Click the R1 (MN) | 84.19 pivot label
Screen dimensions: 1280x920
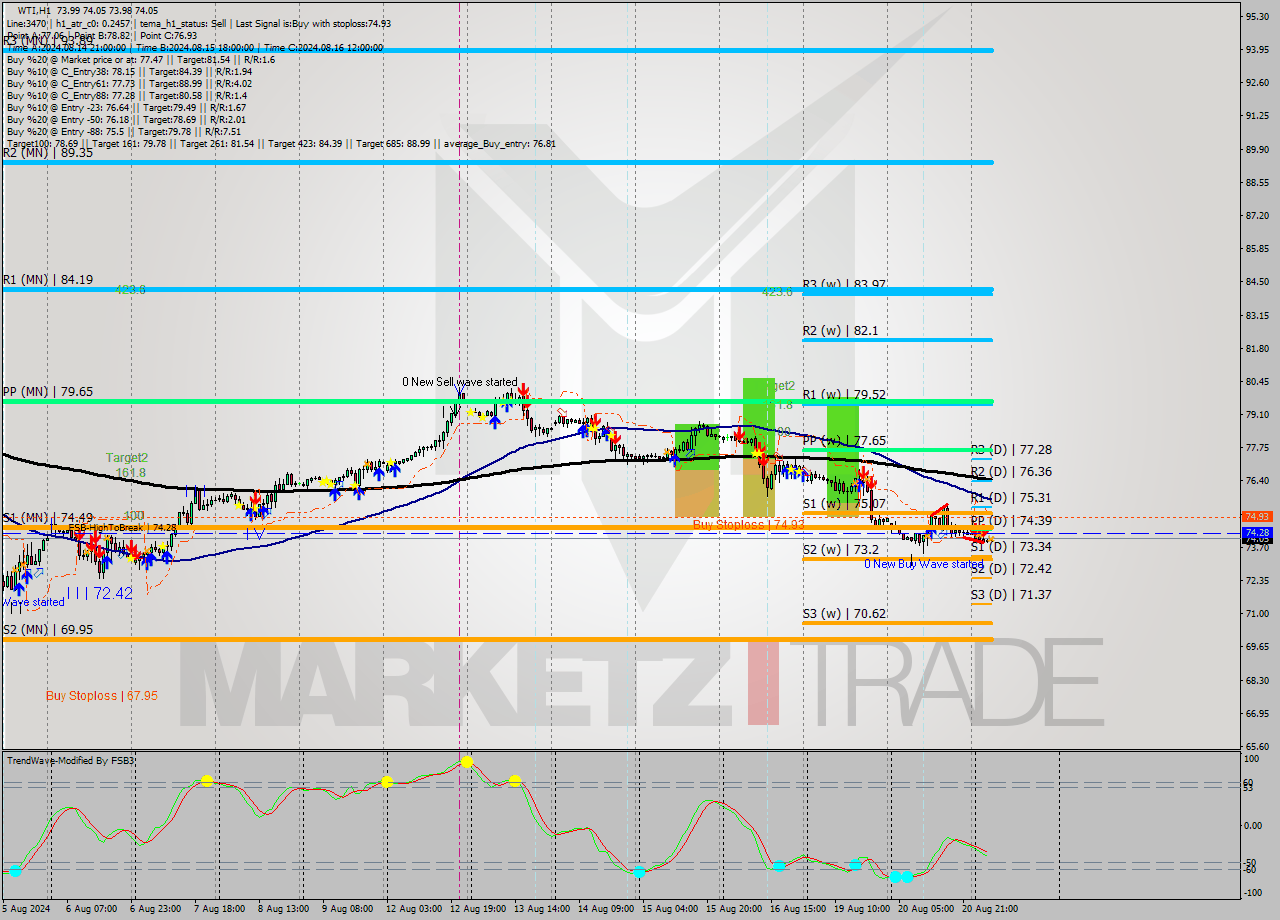[x=47, y=280]
